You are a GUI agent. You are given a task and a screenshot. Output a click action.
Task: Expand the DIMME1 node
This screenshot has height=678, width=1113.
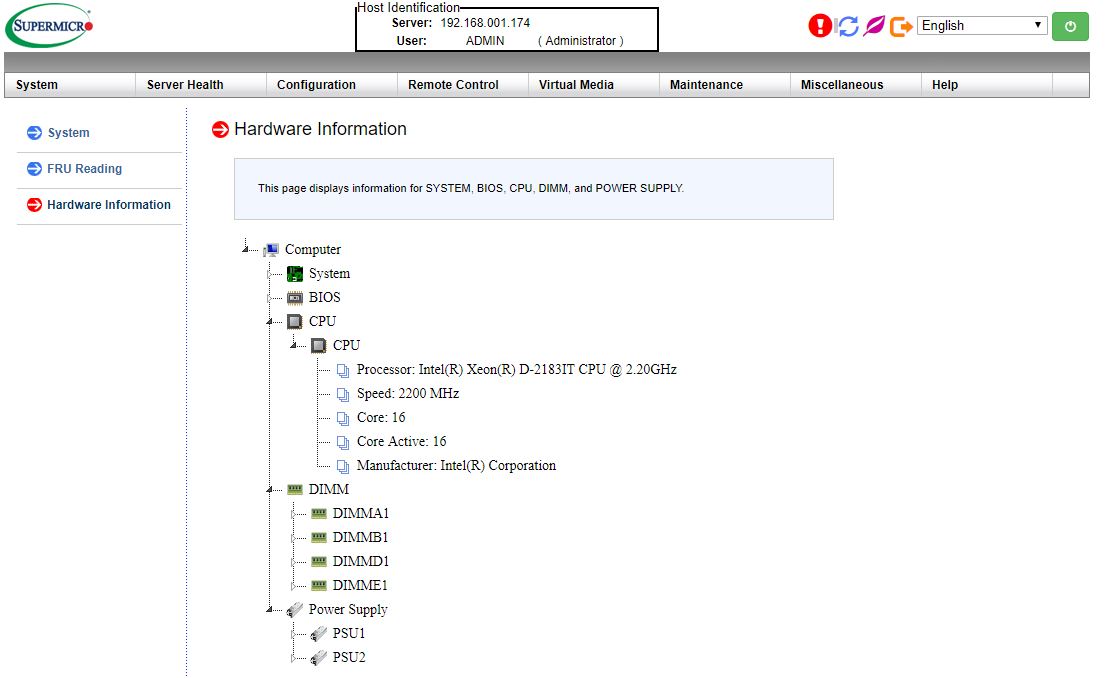pyautogui.click(x=294, y=586)
